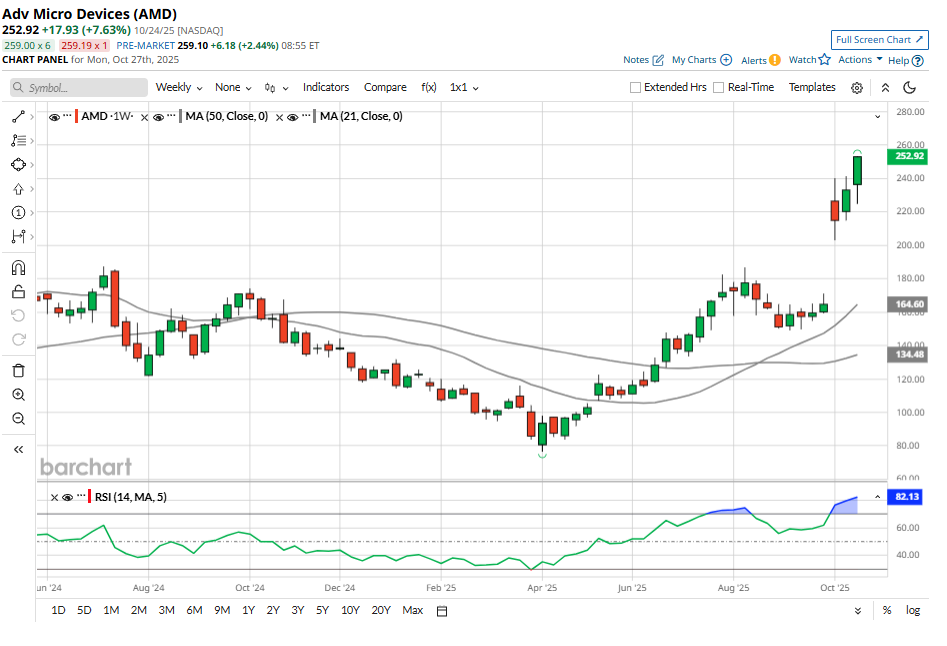This screenshot has height=646, width=947.
Task: Select the 6M time range
Action: click(194, 610)
